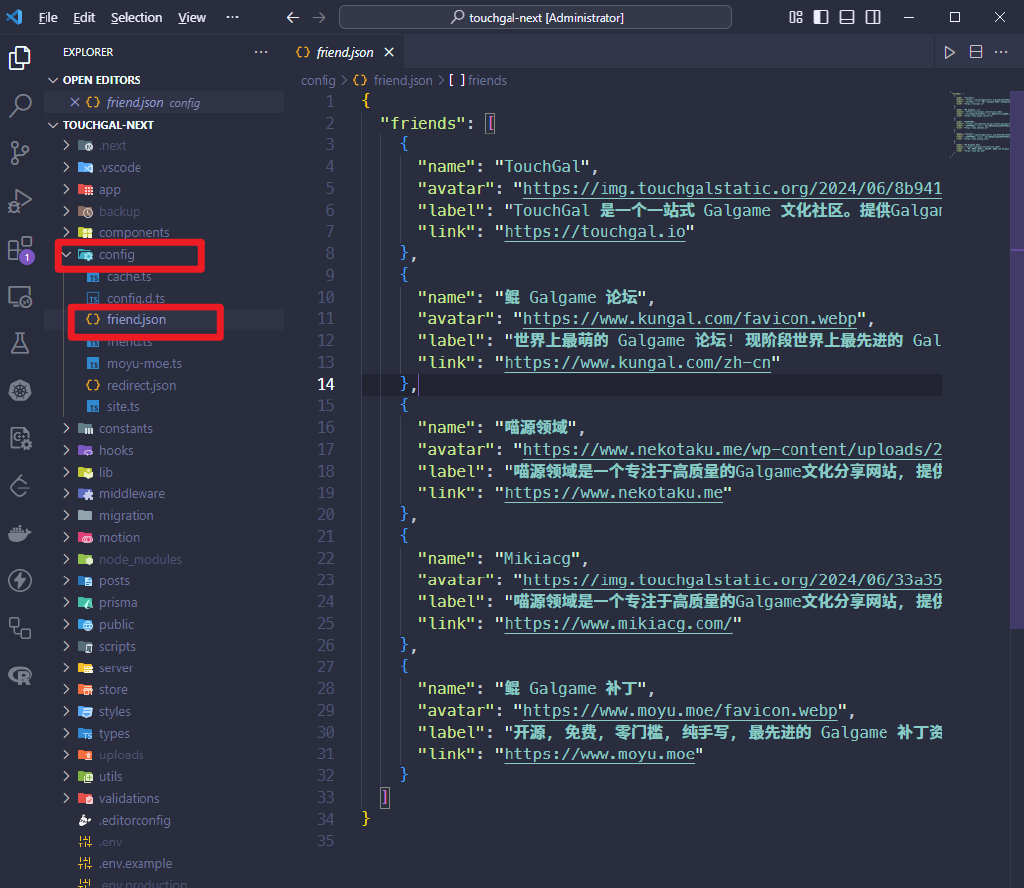Toggle the primary side bar visibility
1024x888 pixels.
(821, 17)
